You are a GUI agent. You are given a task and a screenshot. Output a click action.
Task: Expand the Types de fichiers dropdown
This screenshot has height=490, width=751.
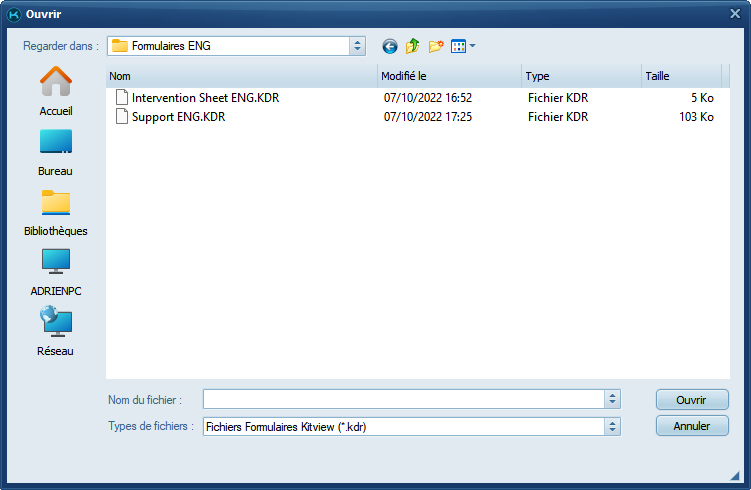pos(612,426)
